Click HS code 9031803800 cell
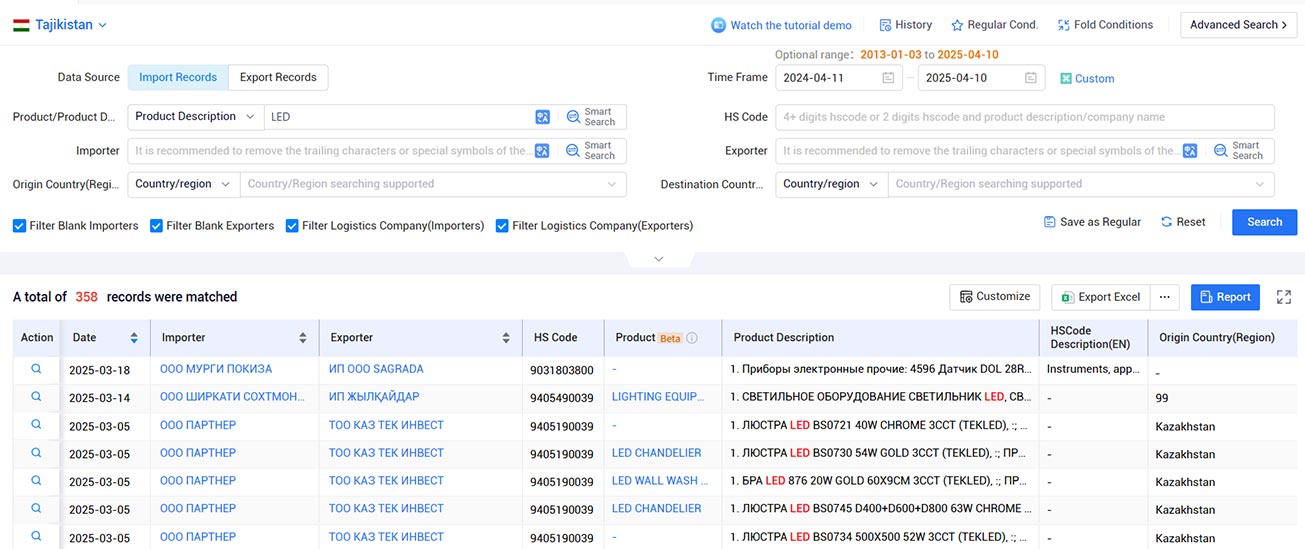 562,370
